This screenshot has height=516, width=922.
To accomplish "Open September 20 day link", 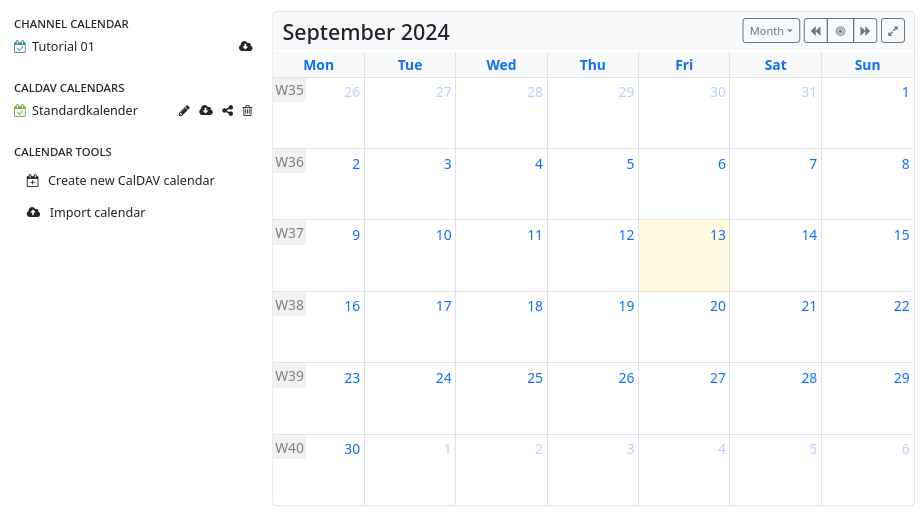I will pyautogui.click(x=717, y=307).
